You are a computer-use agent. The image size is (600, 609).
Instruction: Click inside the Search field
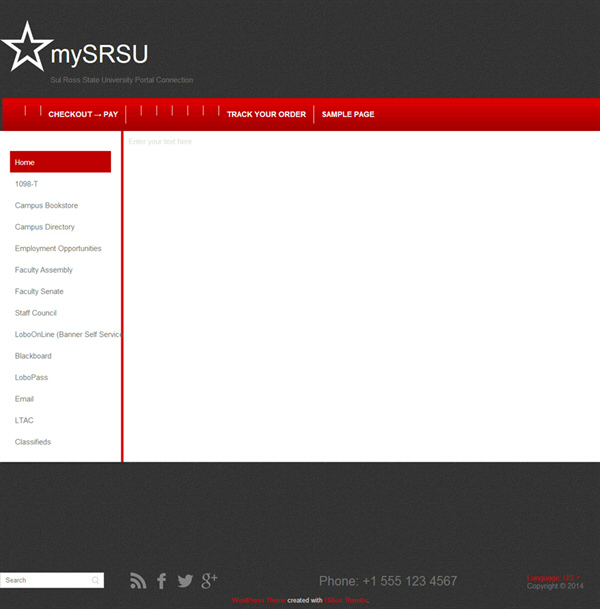point(45,580)
